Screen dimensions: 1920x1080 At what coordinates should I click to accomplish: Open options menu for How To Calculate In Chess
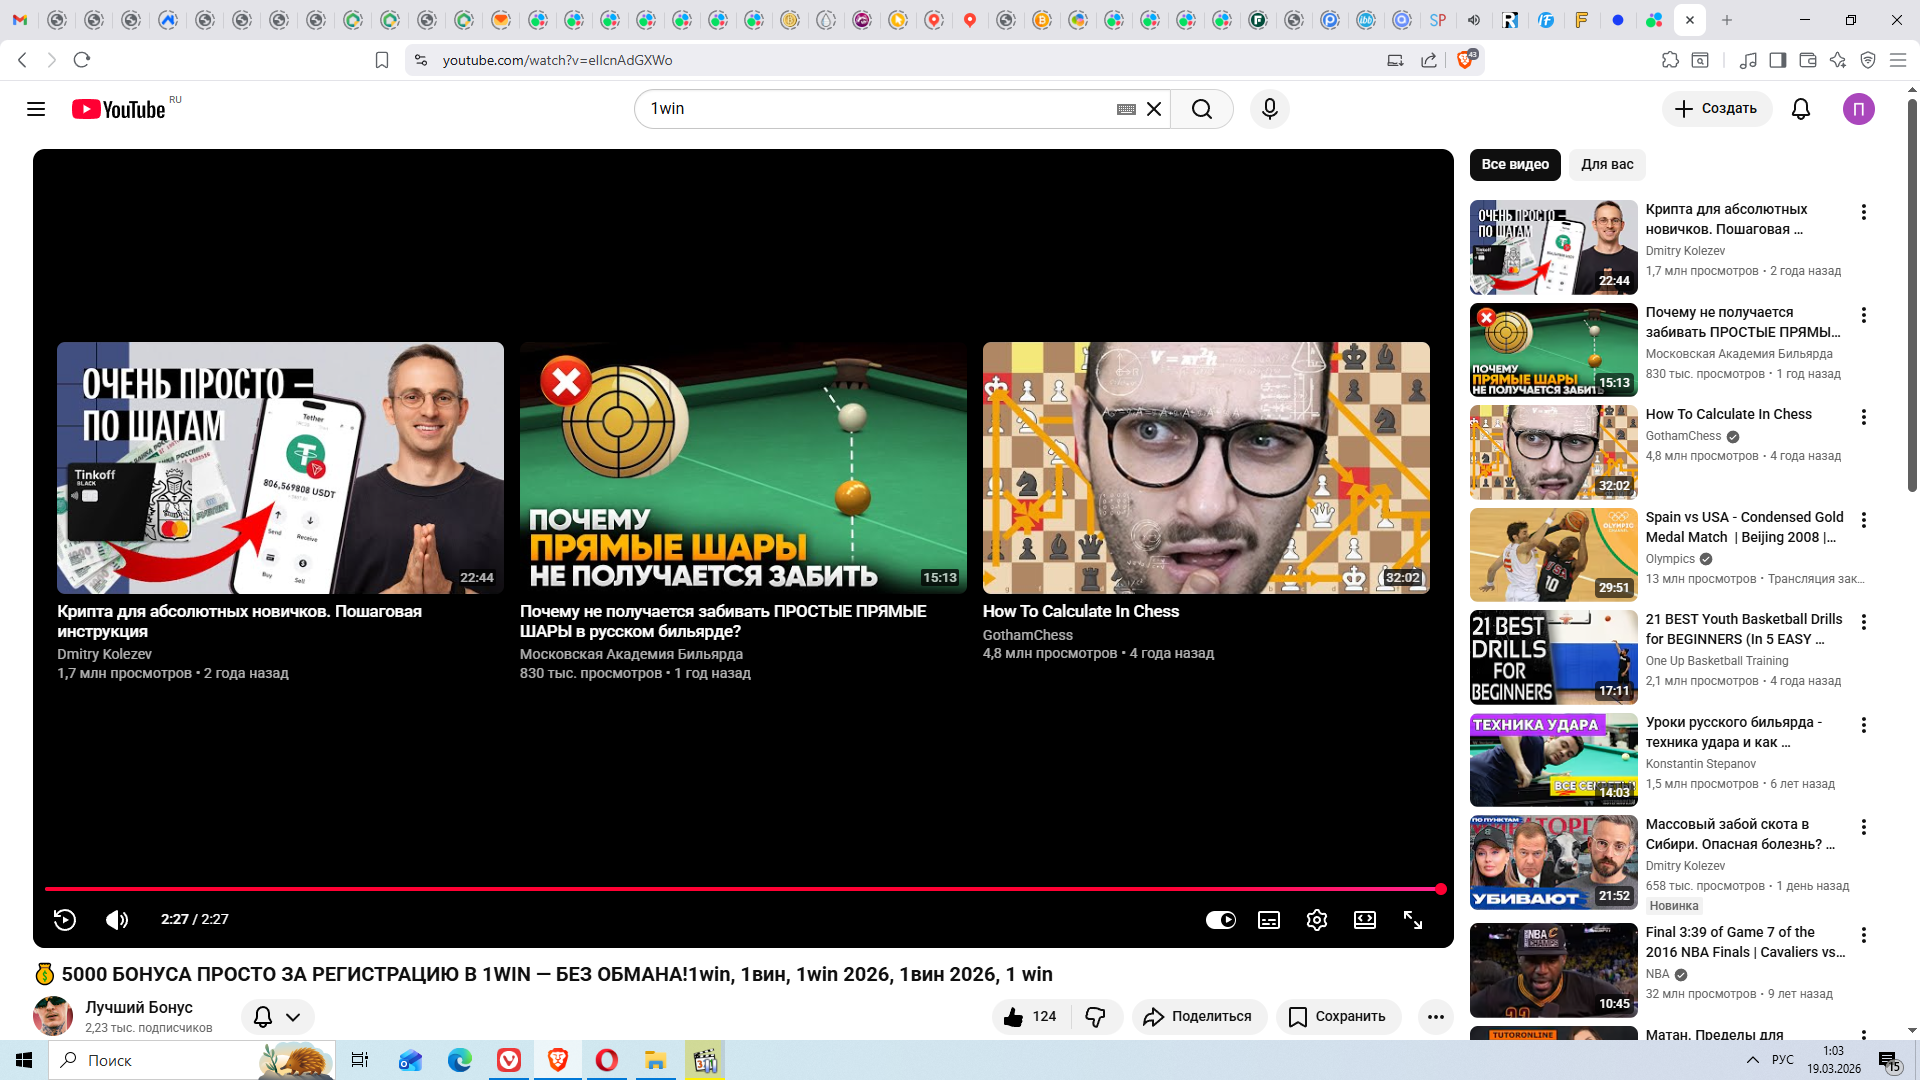[x=1864, y=417]
